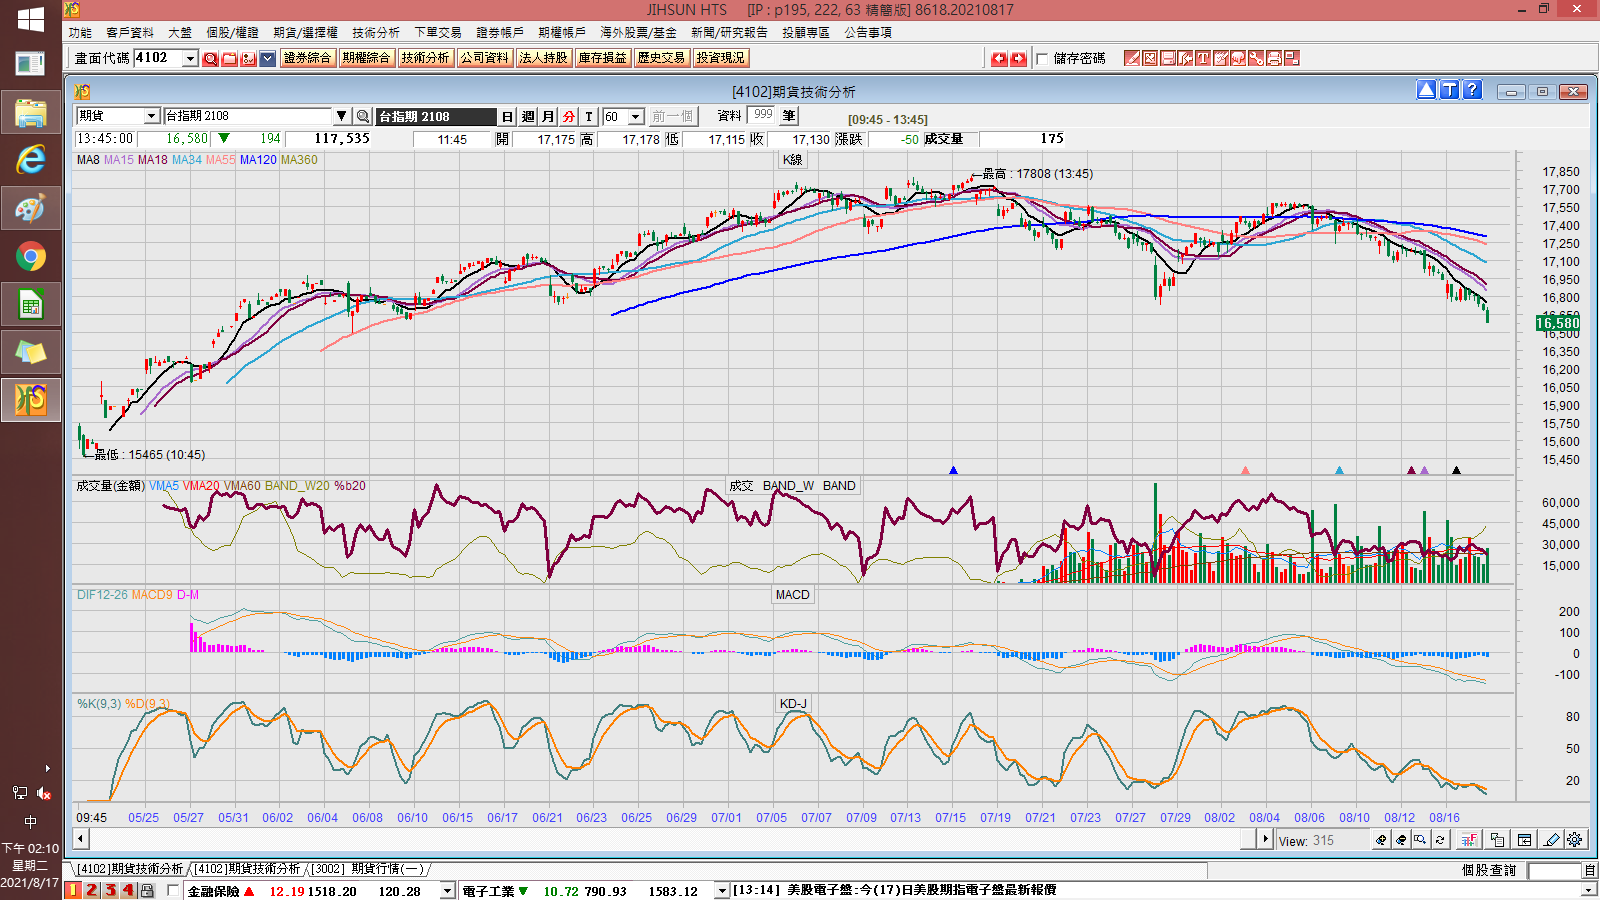Open the 60 minute interval dropdown
Screen dimensions: 1600x900
636,117
